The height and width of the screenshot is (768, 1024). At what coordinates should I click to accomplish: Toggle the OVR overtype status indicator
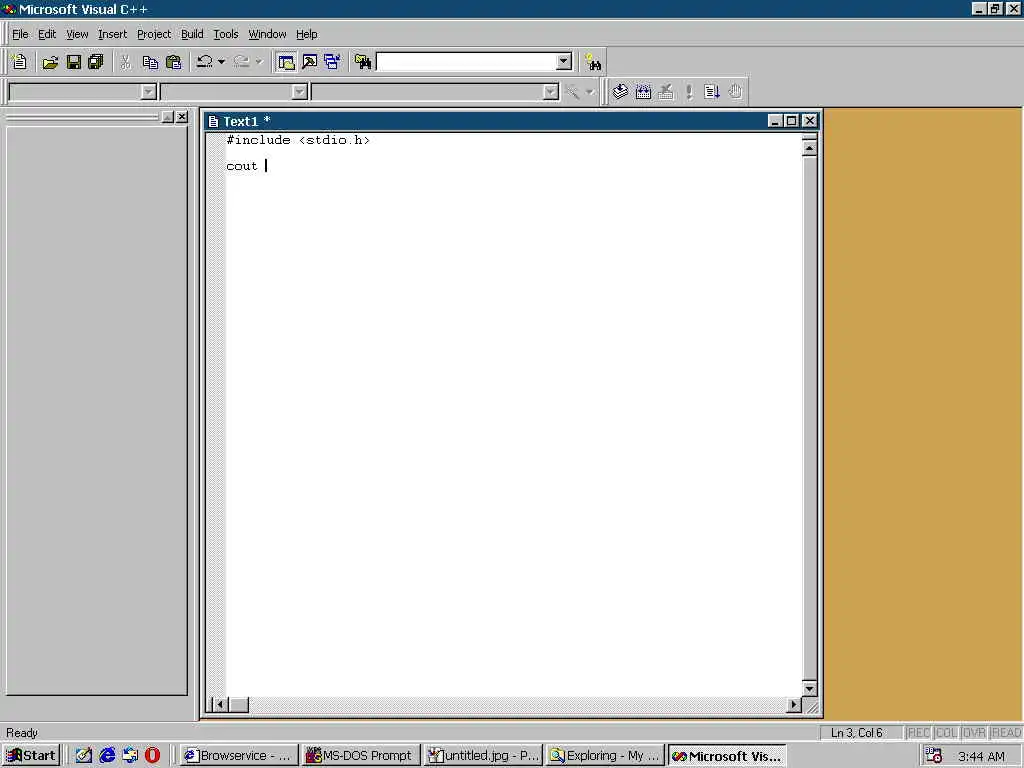[x=974, y=733]
